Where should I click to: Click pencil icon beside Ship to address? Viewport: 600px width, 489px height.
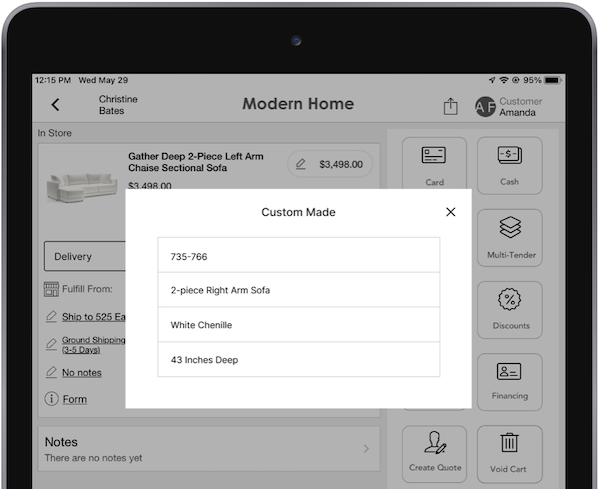tap(51, 316)
